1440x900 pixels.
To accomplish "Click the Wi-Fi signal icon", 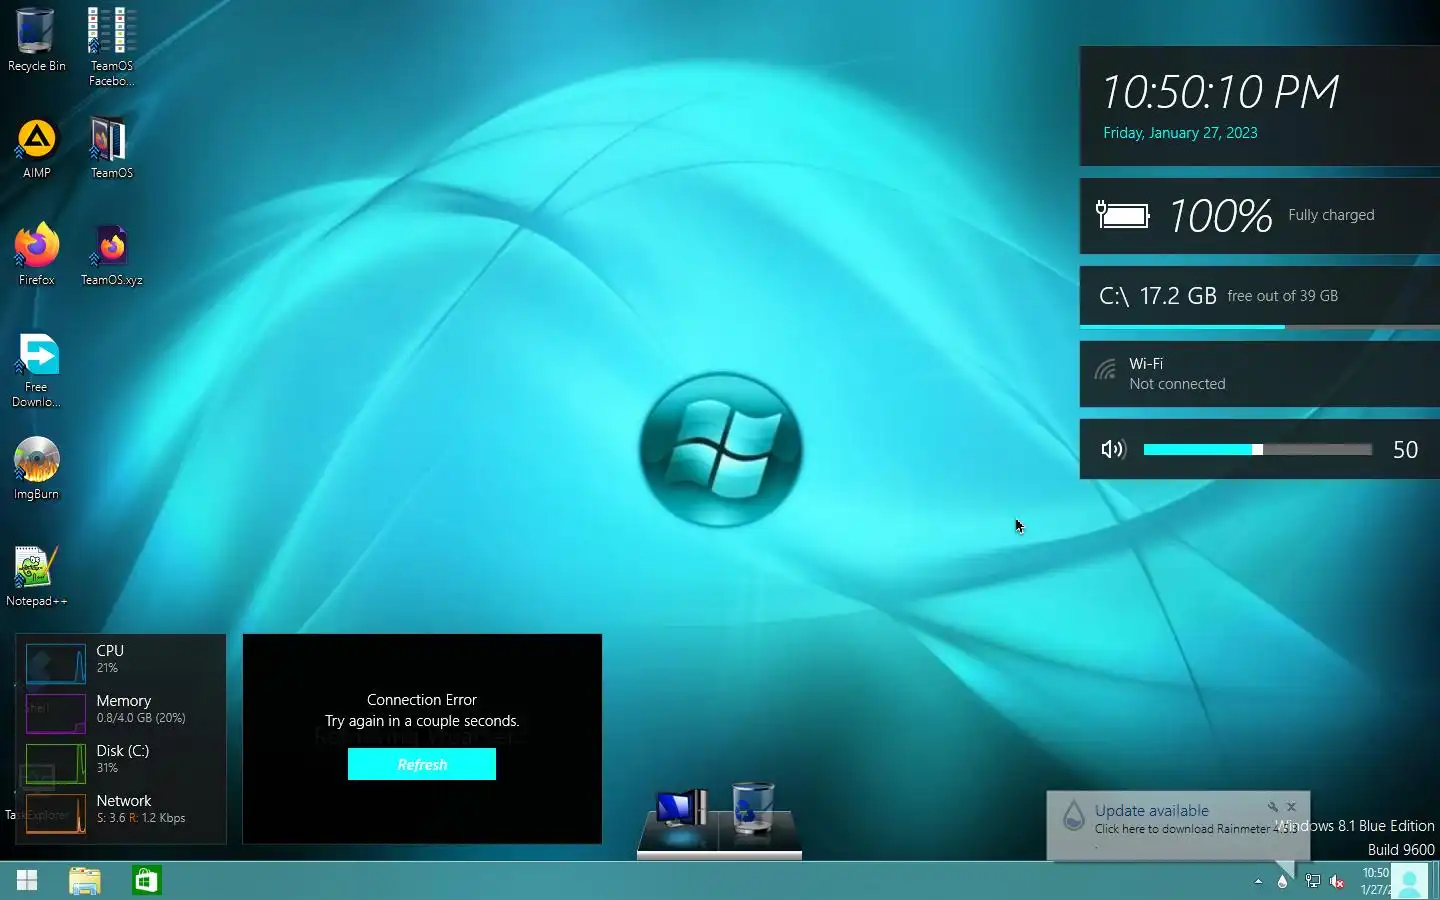I will (1105, 371).
